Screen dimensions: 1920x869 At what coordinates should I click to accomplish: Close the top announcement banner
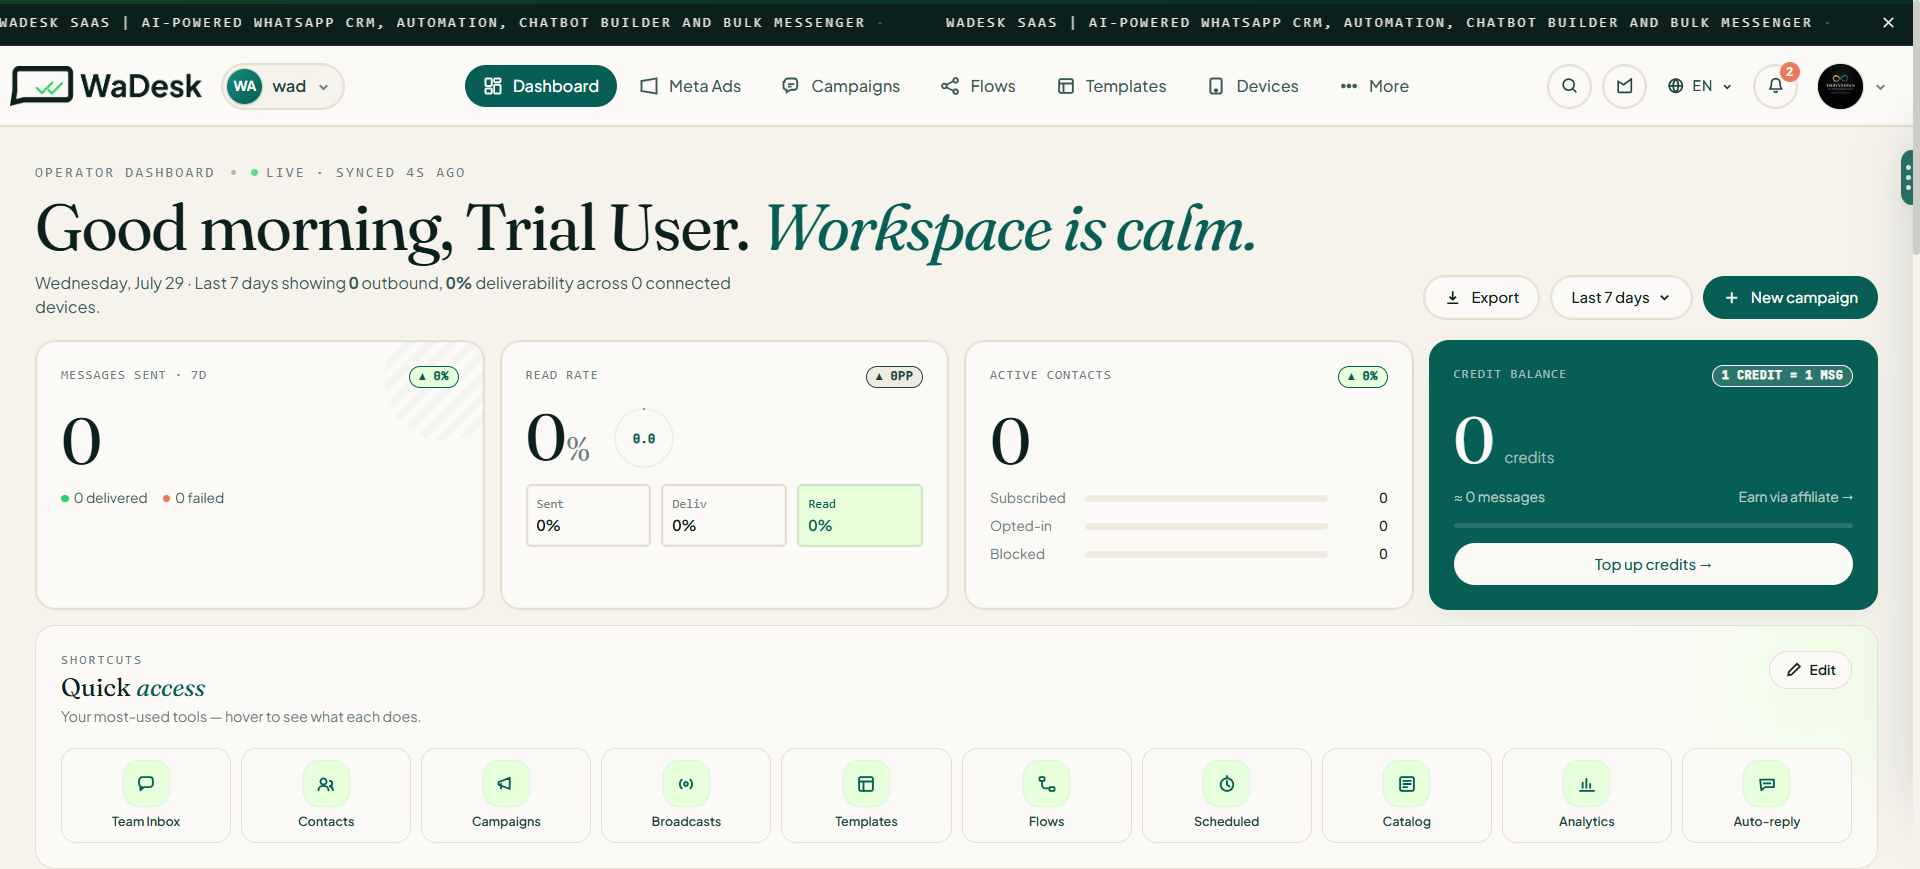tap(1888, 22)
